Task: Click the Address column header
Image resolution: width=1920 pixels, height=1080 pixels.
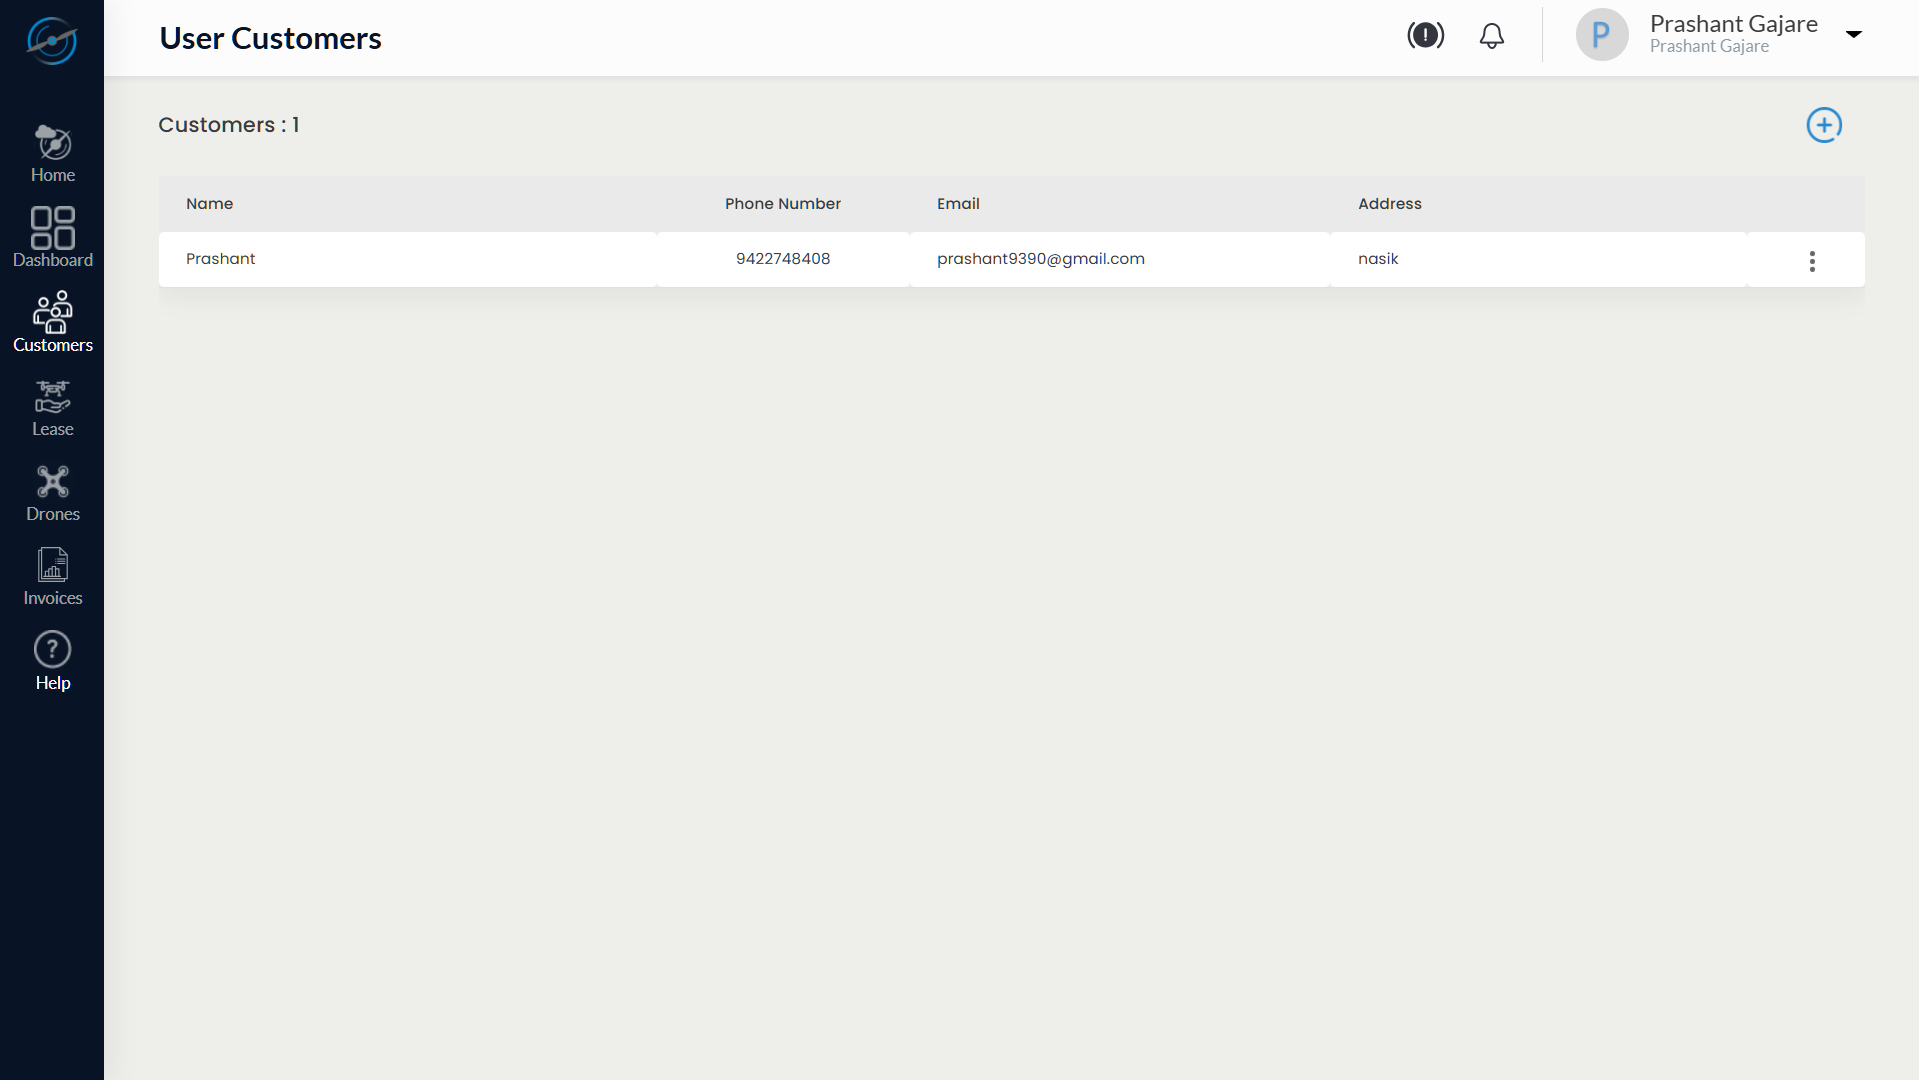Action: 1390,204
